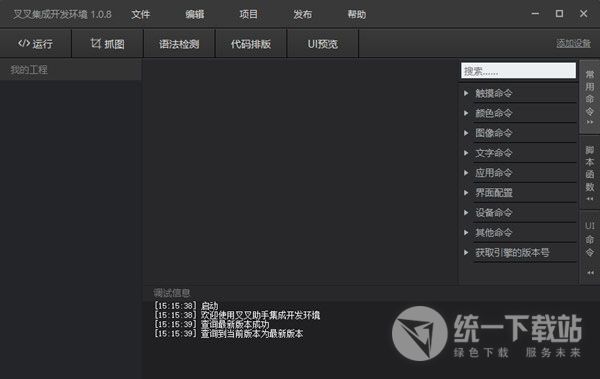This screenshot has width=600, height=379.
Task: Click 代码排版 code formatting
Action: pos(251,44)
